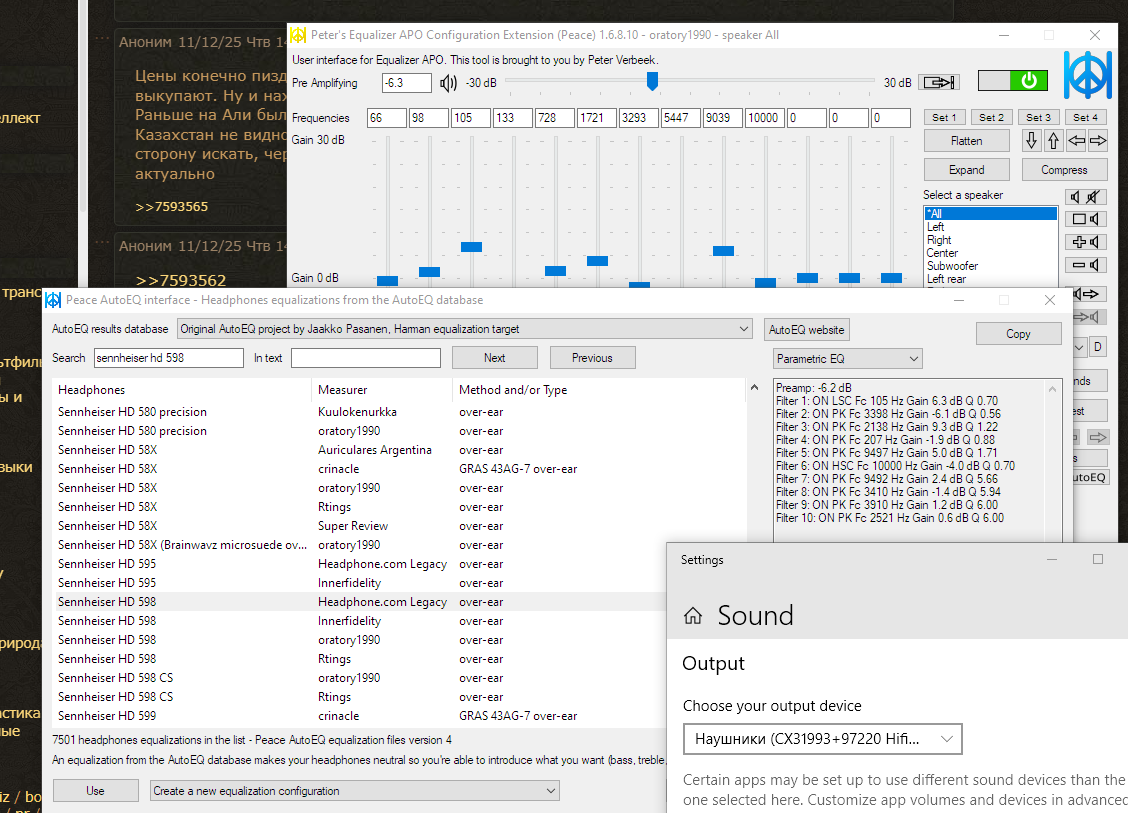Click the Pre Amplifying slider handle
This screenshot has width=1128, height=813.
click(x=652, y=81)
